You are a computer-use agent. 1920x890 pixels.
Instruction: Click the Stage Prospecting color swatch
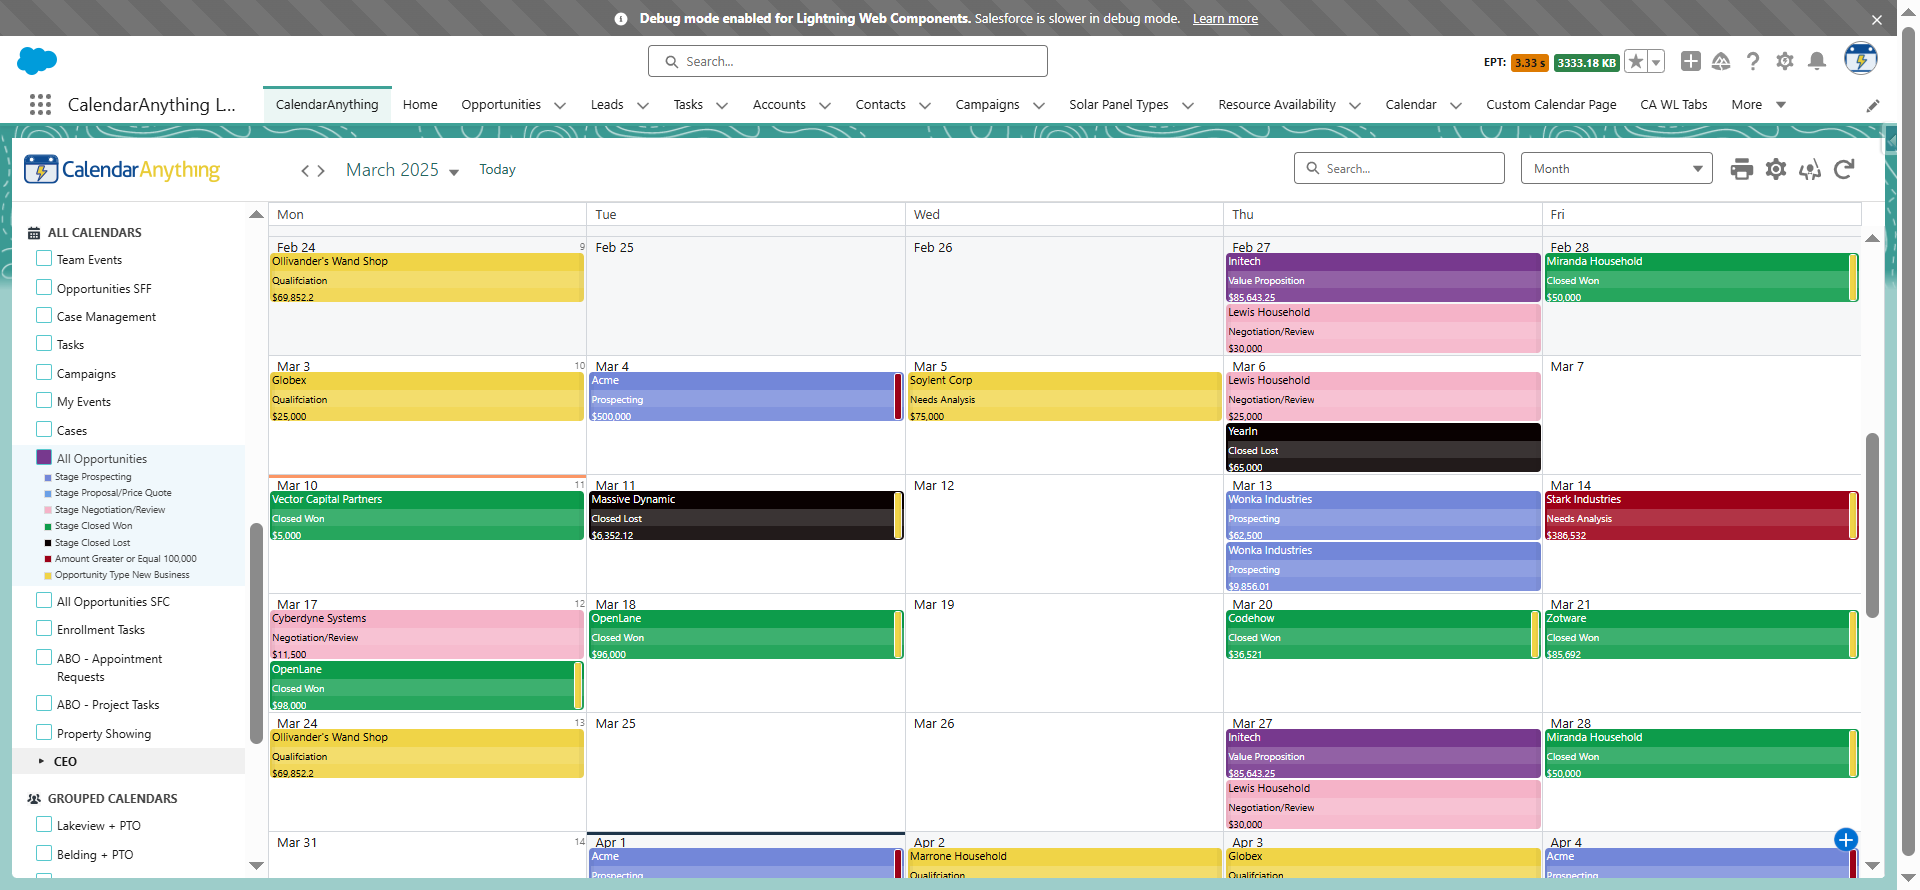pyautogui.click(x=48, y=478)
